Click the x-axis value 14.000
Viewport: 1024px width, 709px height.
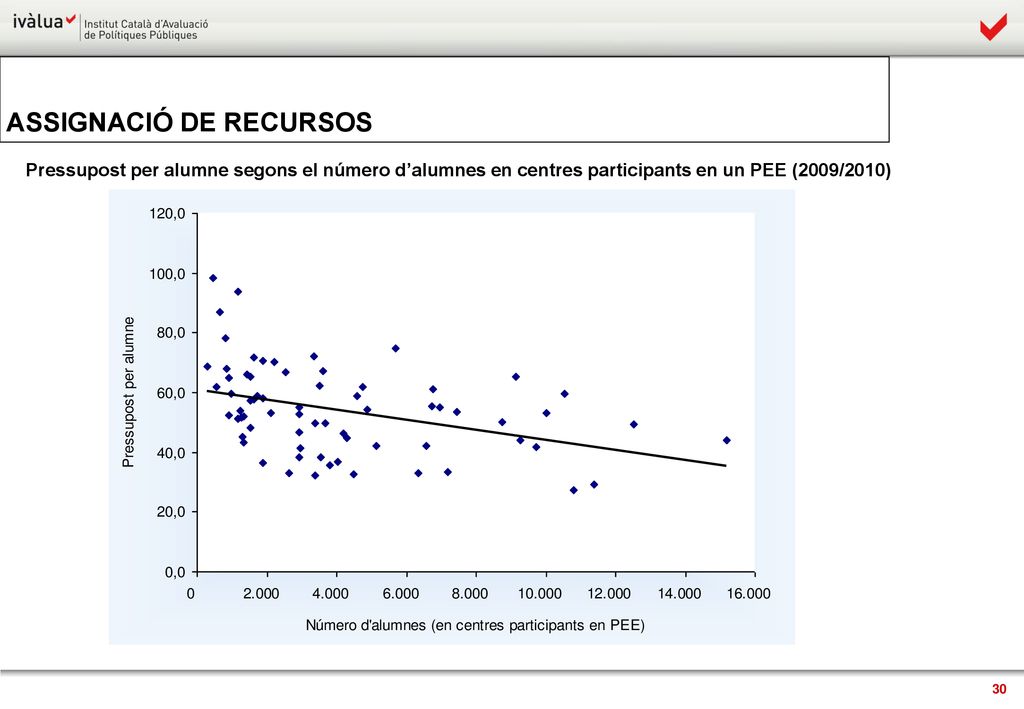click(x=679, y=594)
